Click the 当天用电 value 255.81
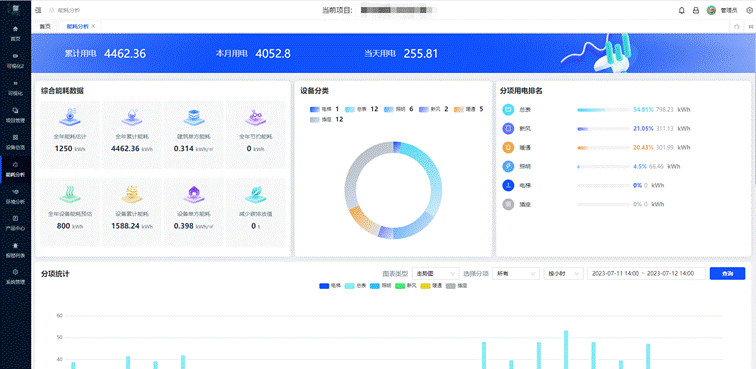 coord(421,54)
